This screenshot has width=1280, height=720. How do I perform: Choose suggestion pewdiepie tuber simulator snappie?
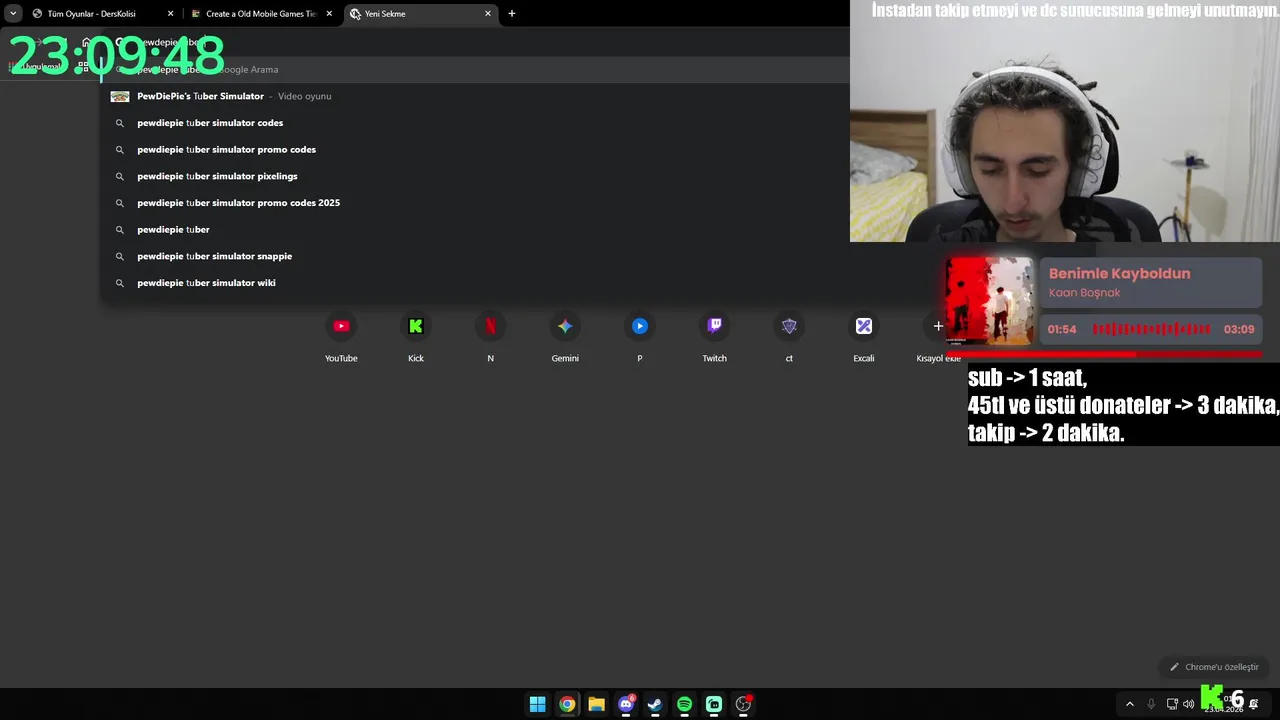(474, 256)
